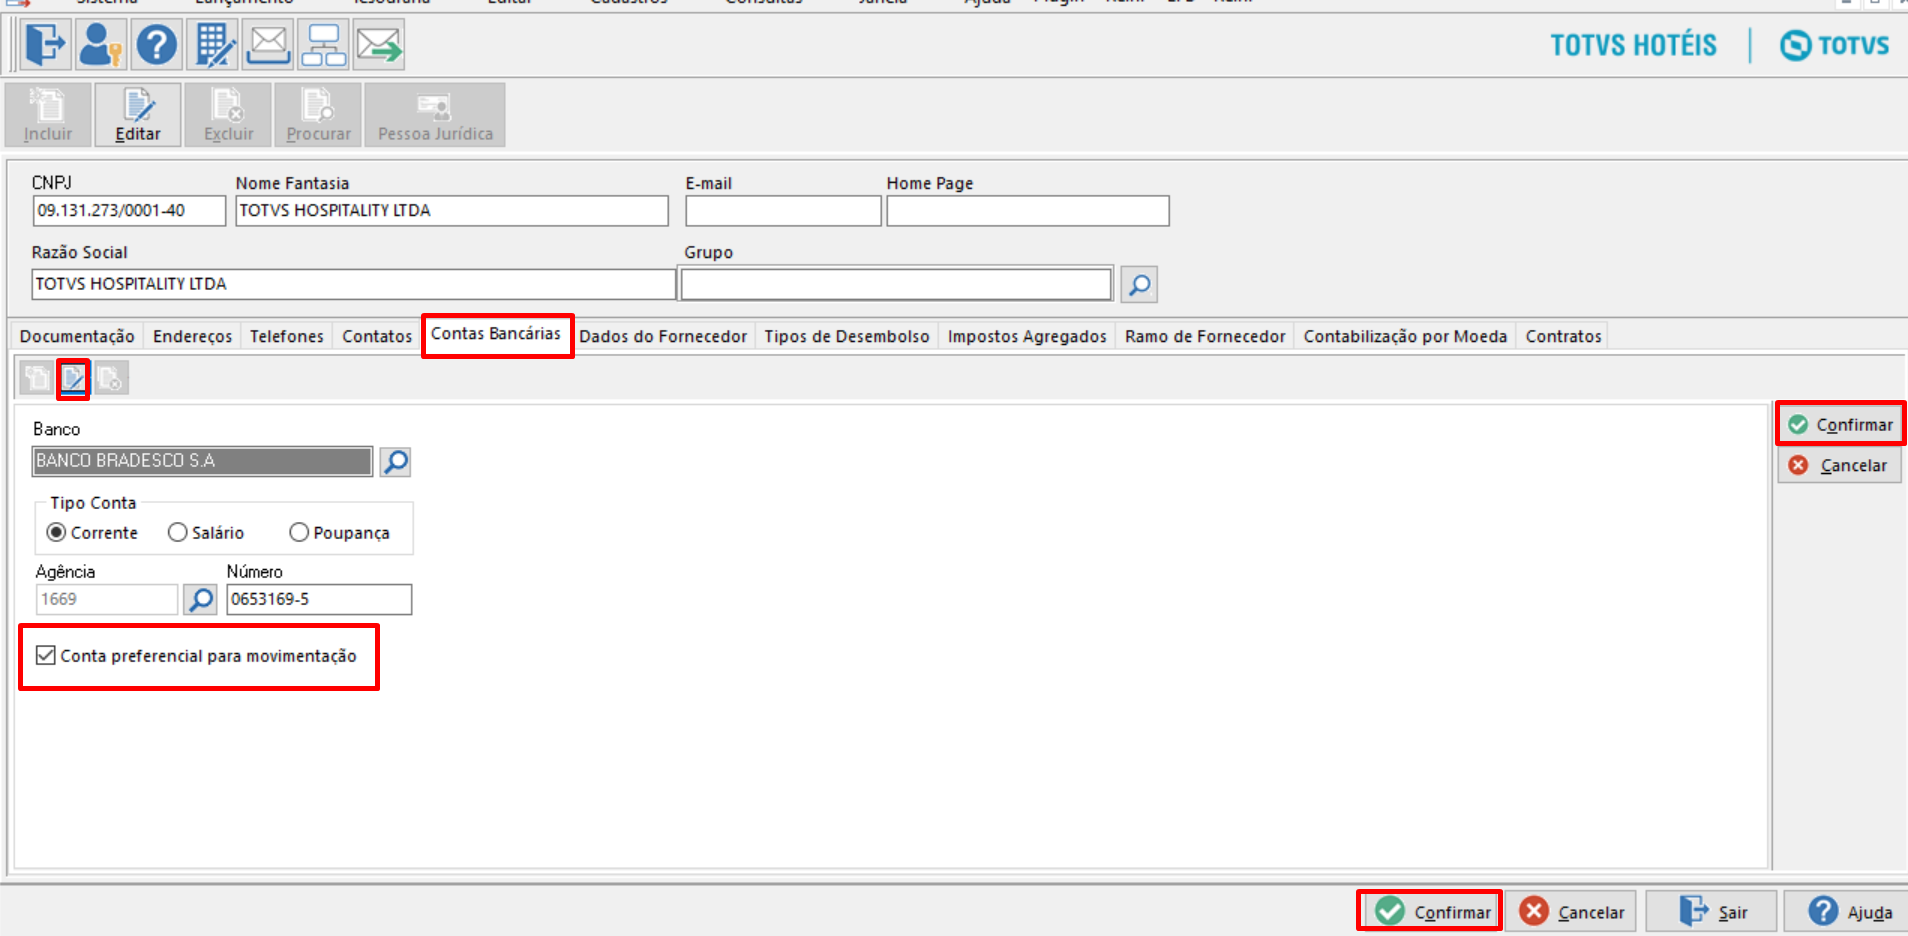Open the Dados do Fornecedor tab
The width and height of the screenshot is (1908, 936).
663,336
